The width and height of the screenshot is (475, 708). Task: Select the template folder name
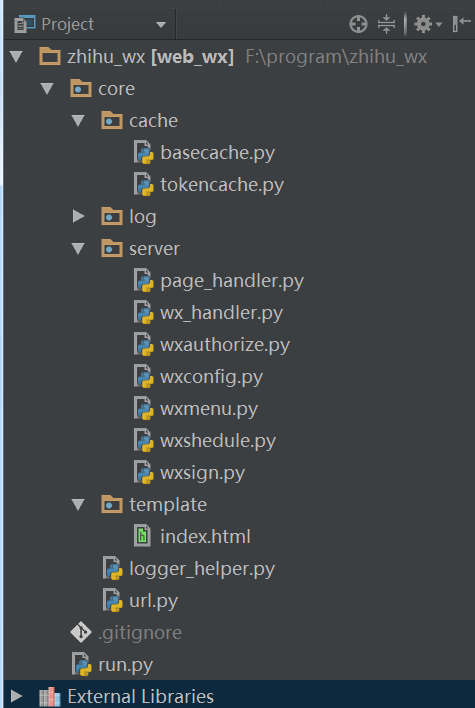coord(168,505)
